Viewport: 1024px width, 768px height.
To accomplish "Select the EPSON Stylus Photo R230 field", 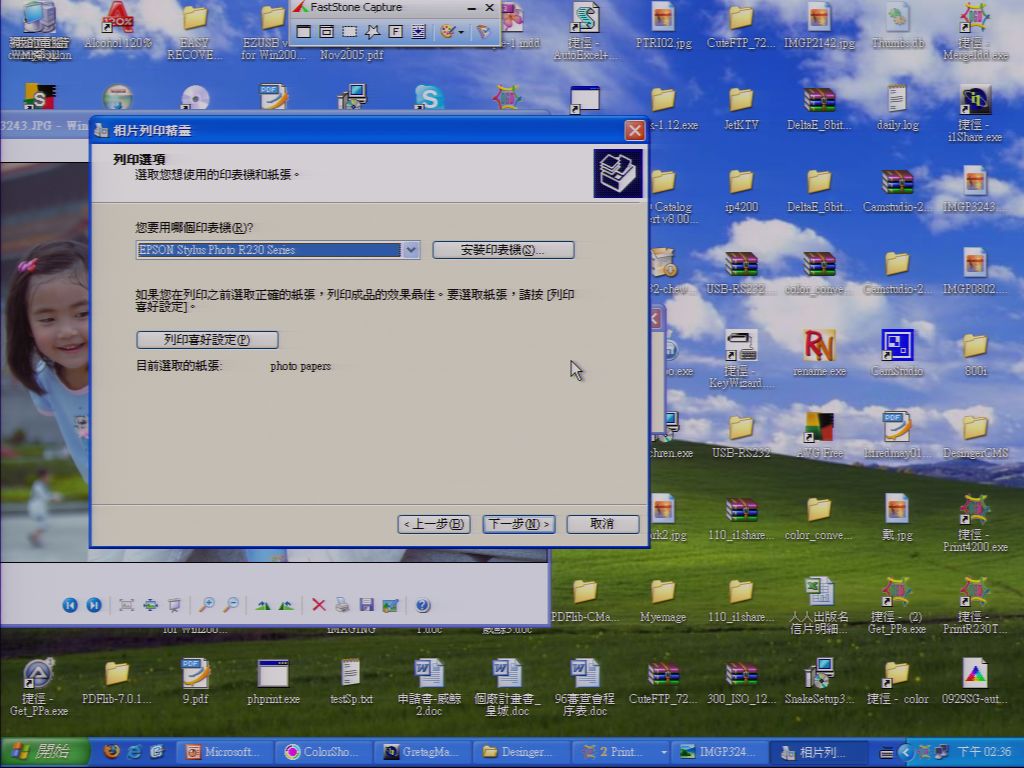I will [x=268, y=249].
